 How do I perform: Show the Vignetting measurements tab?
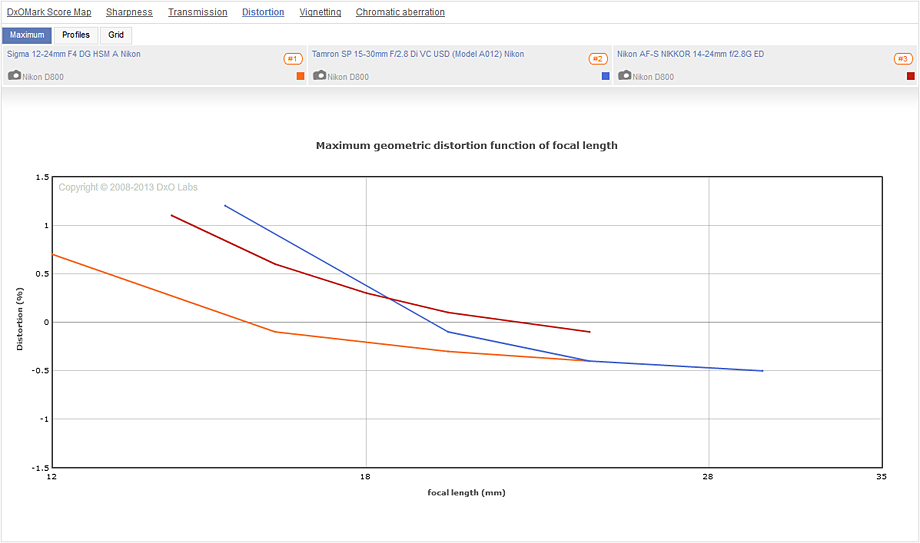pos(320,12)
